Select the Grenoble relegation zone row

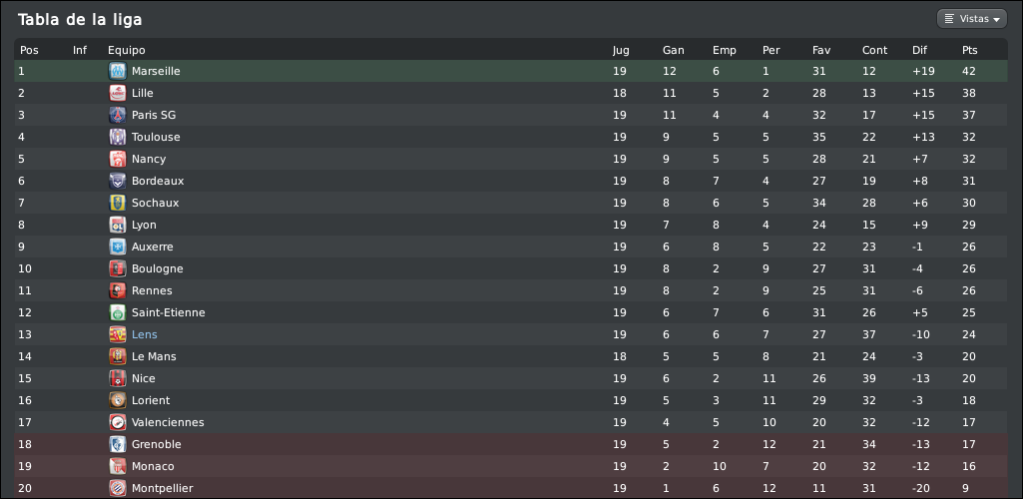point(511,444)
